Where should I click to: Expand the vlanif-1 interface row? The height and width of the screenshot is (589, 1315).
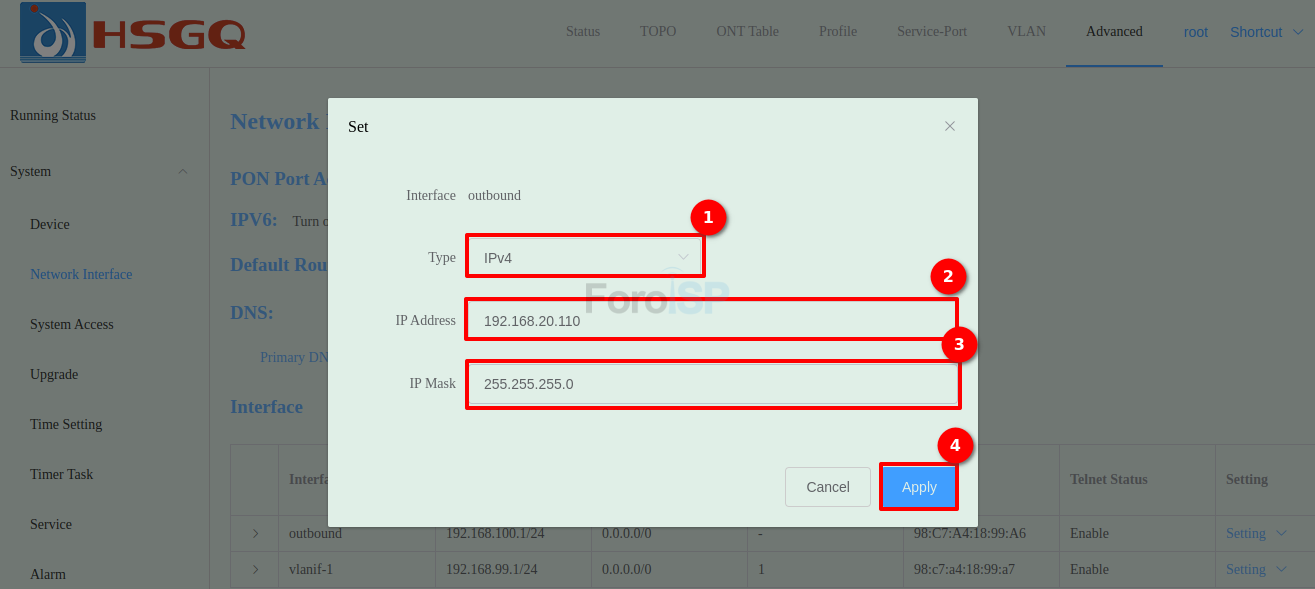255,569
